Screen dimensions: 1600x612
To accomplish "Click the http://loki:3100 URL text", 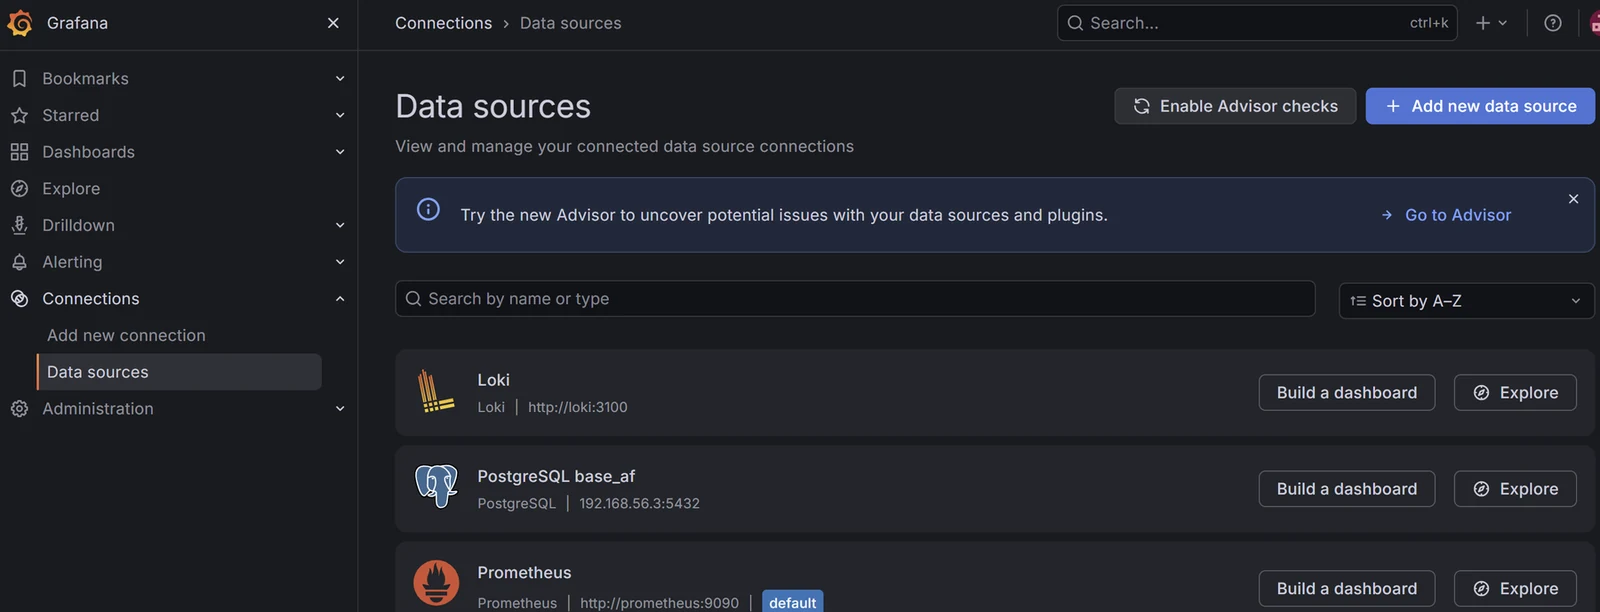I will pos(578,407).
